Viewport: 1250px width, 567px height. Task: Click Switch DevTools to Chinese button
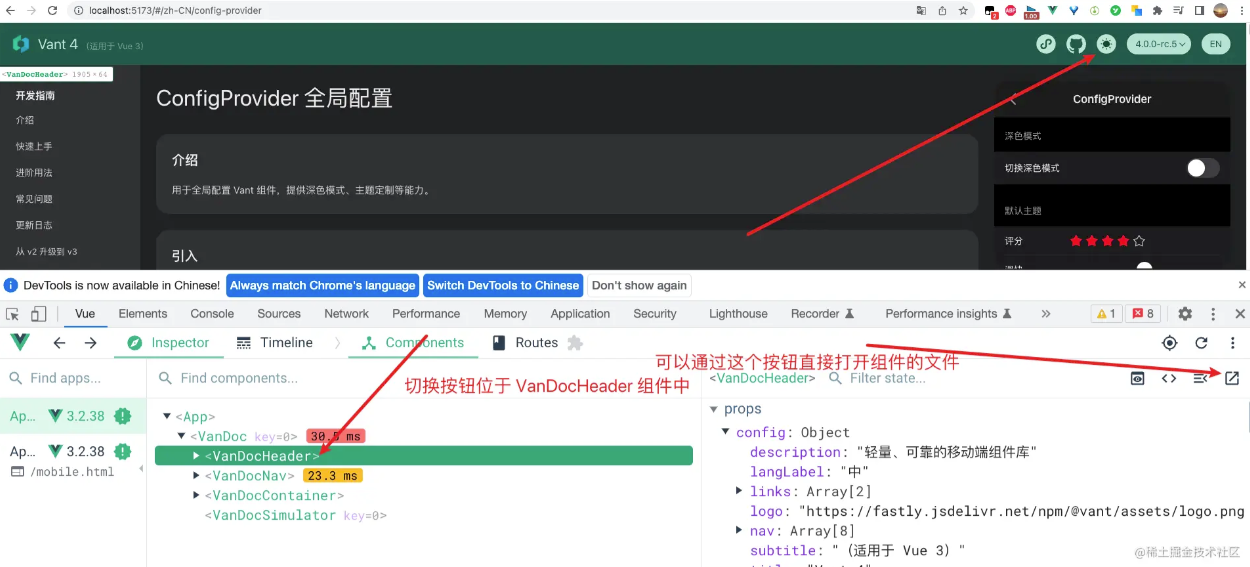click(503, 285)
